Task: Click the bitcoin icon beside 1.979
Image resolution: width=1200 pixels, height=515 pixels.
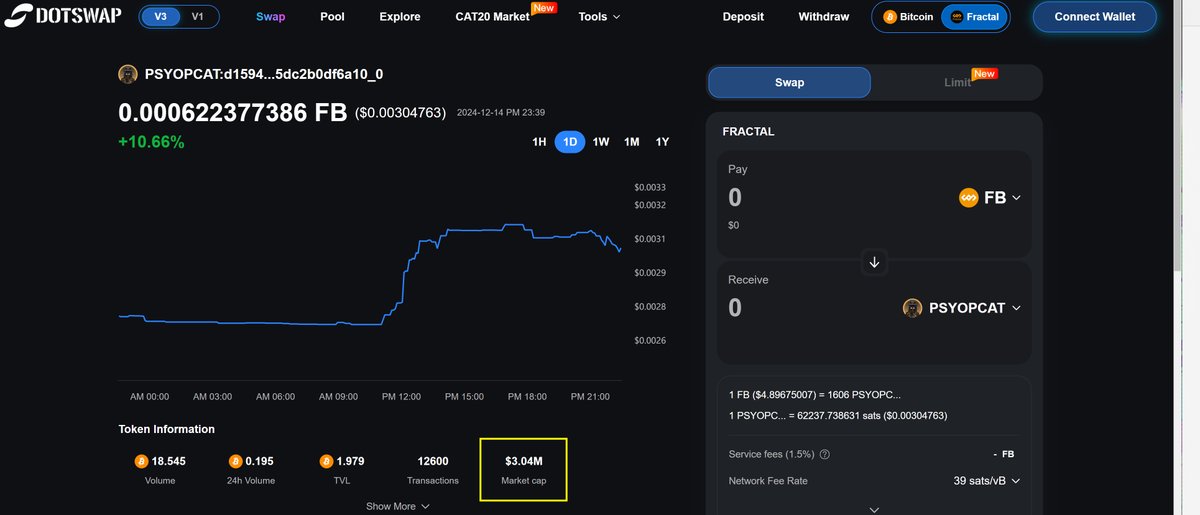Action: pyautogui.click(x=326, y=461)
